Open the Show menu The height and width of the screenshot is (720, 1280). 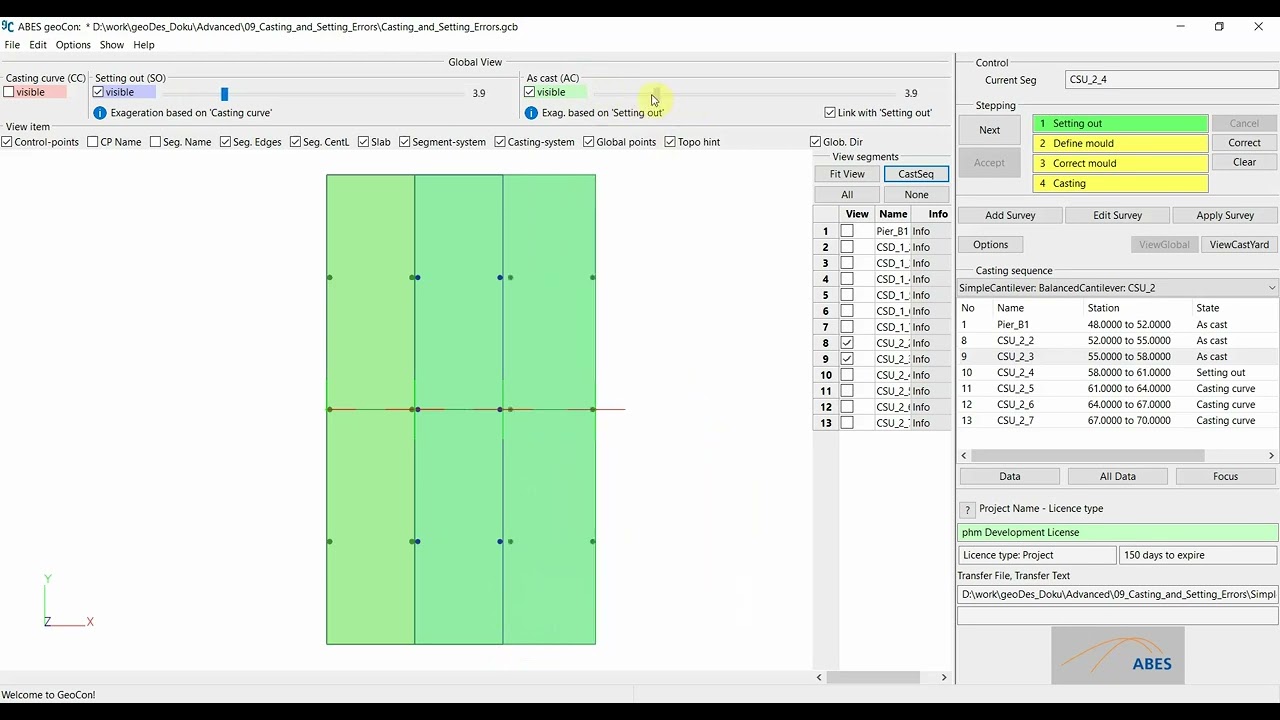click(112, 45)
